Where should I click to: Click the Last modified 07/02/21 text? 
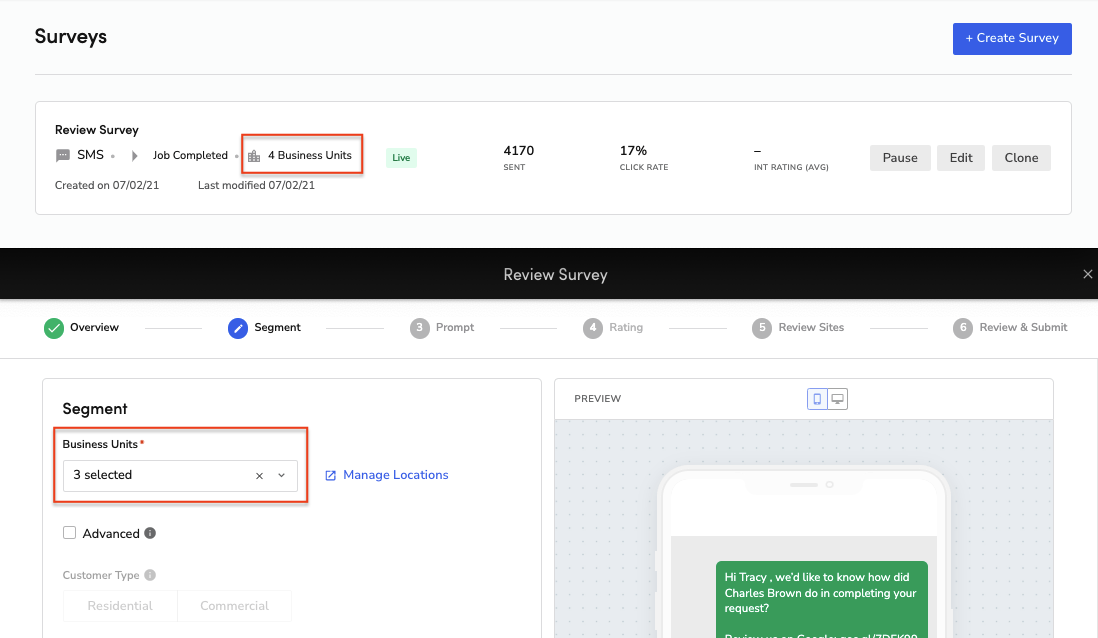pyautogui.click(x=256, y=186)
